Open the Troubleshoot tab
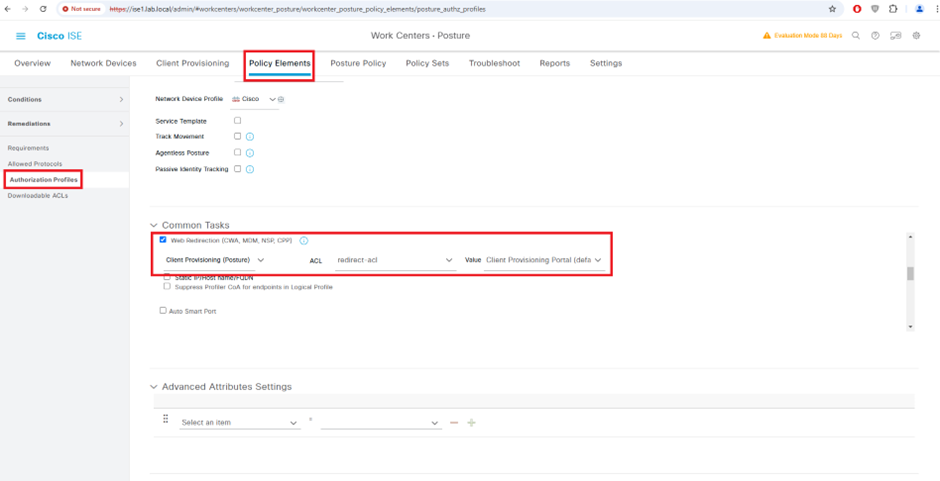Screen dimensions: 940x481 pos(495,63)
